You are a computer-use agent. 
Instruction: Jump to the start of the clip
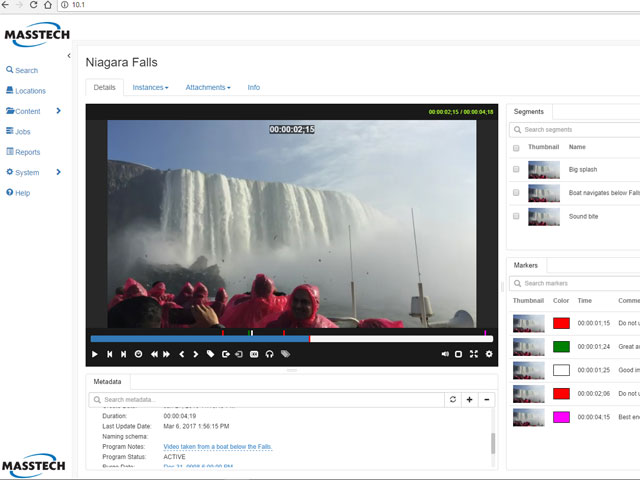click(109, 354)
